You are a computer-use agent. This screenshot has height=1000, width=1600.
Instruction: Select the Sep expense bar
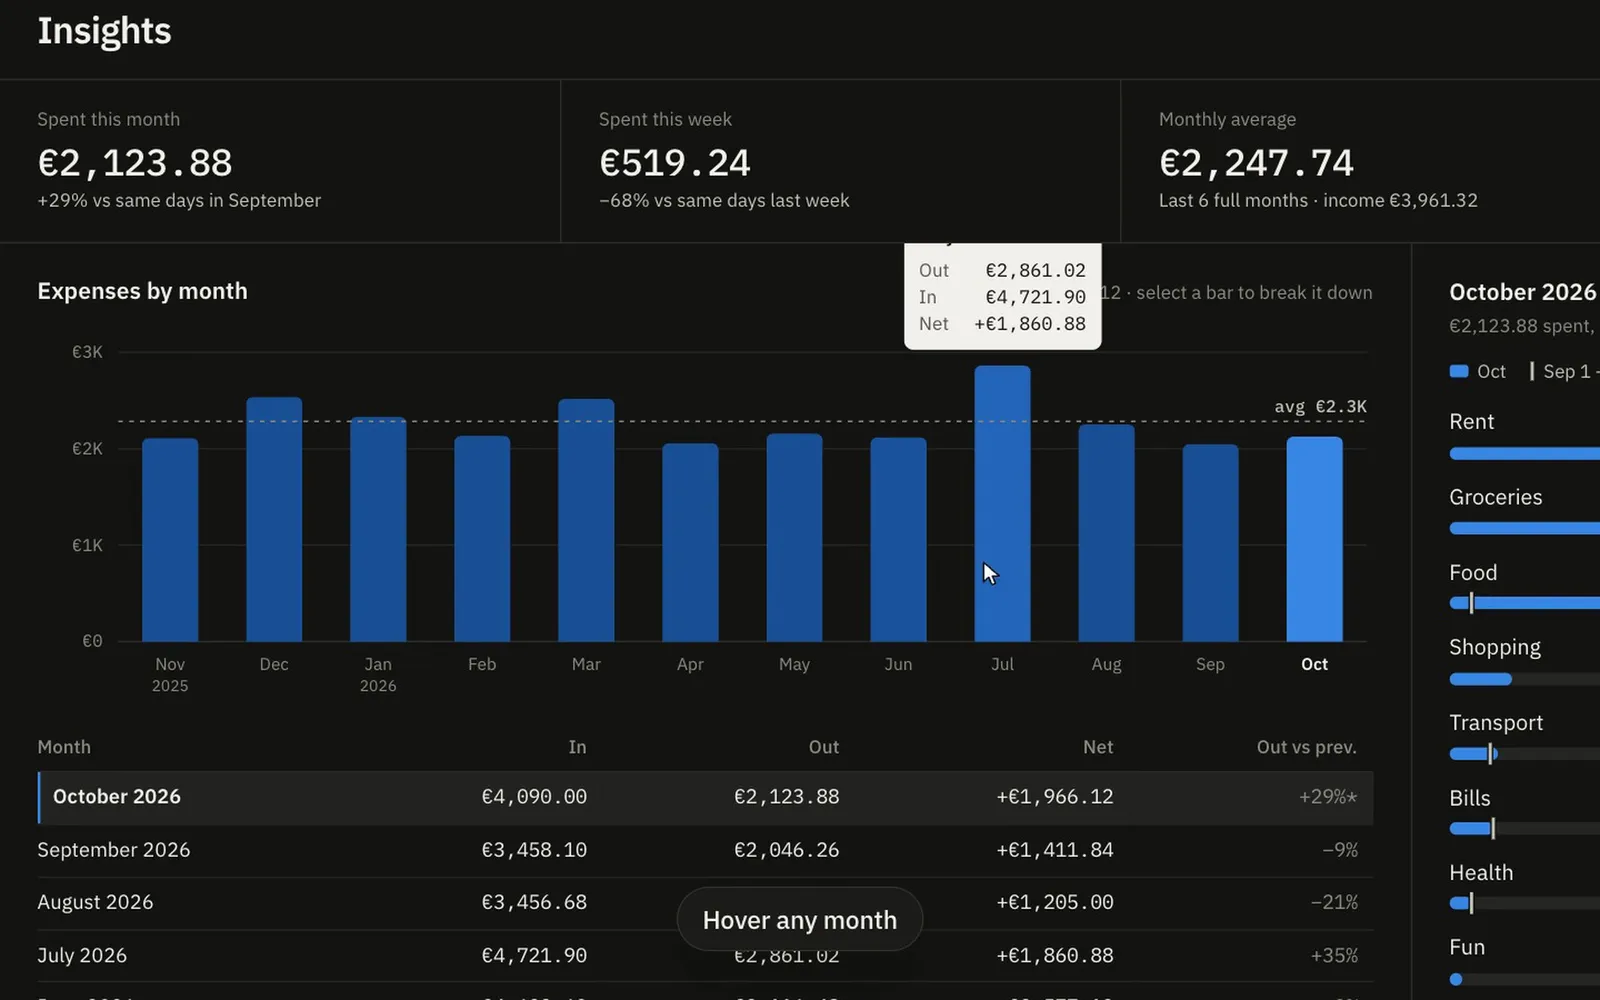1210,543
